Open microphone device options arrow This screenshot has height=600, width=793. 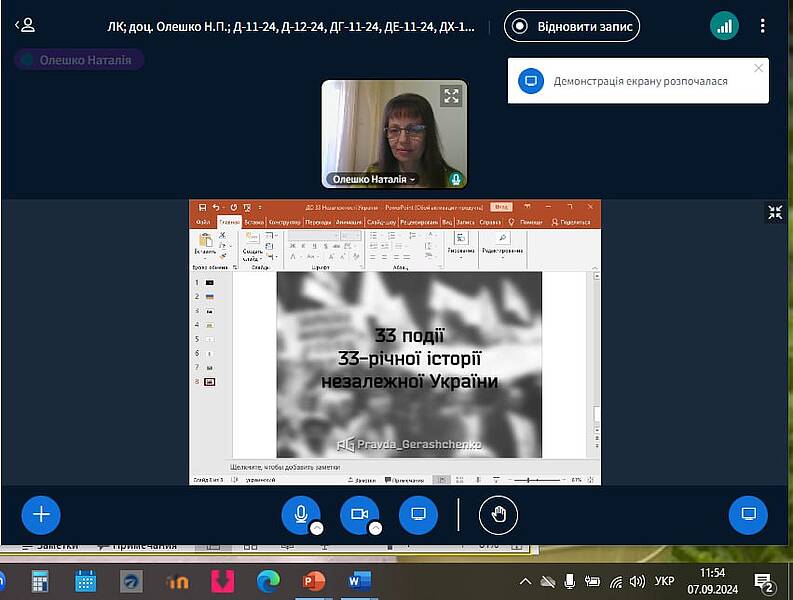click(x=316, y=529)
